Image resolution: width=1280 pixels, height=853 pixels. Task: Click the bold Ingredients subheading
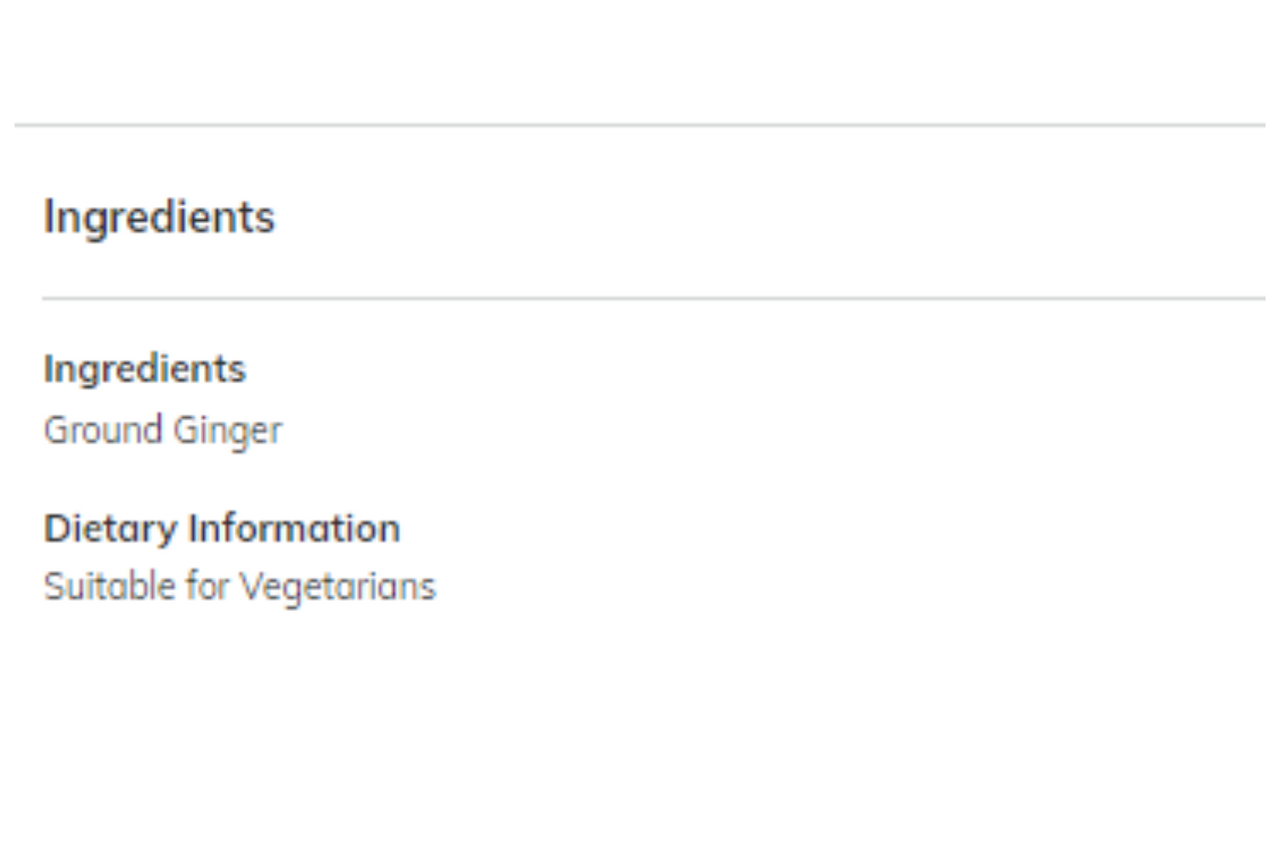coord(145,370)
